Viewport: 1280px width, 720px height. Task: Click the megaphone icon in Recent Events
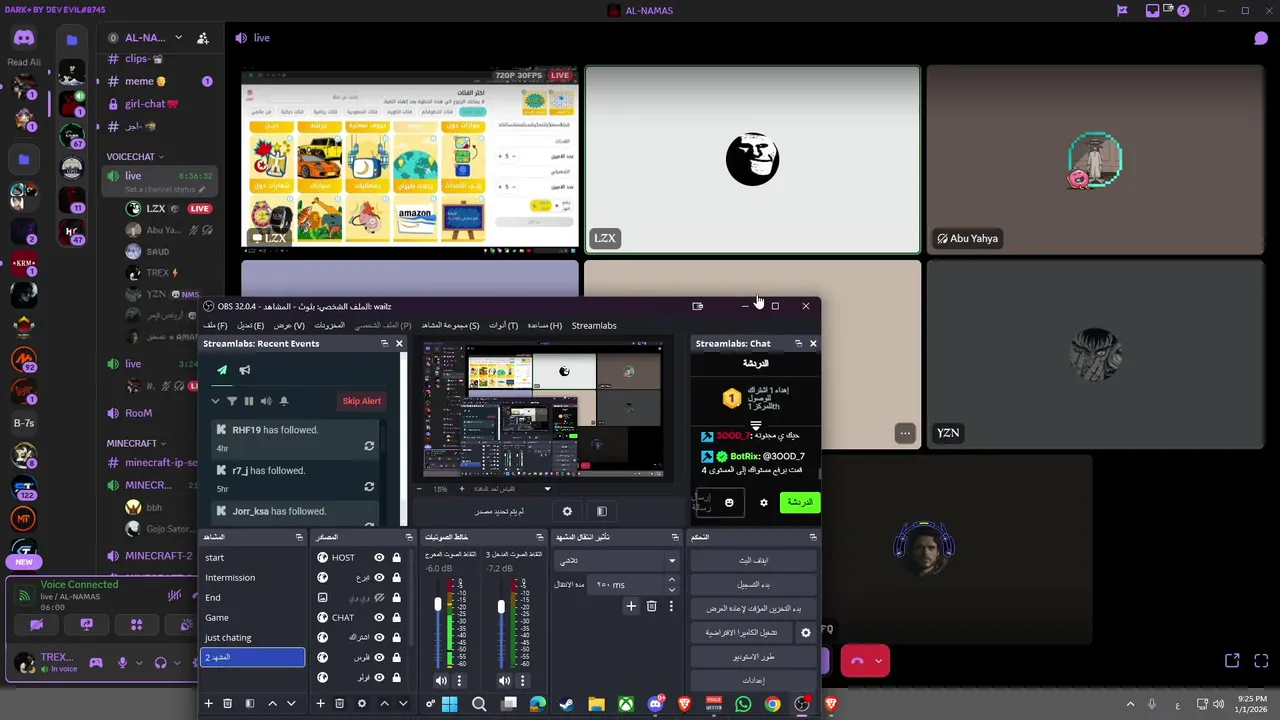coord(245,370)
